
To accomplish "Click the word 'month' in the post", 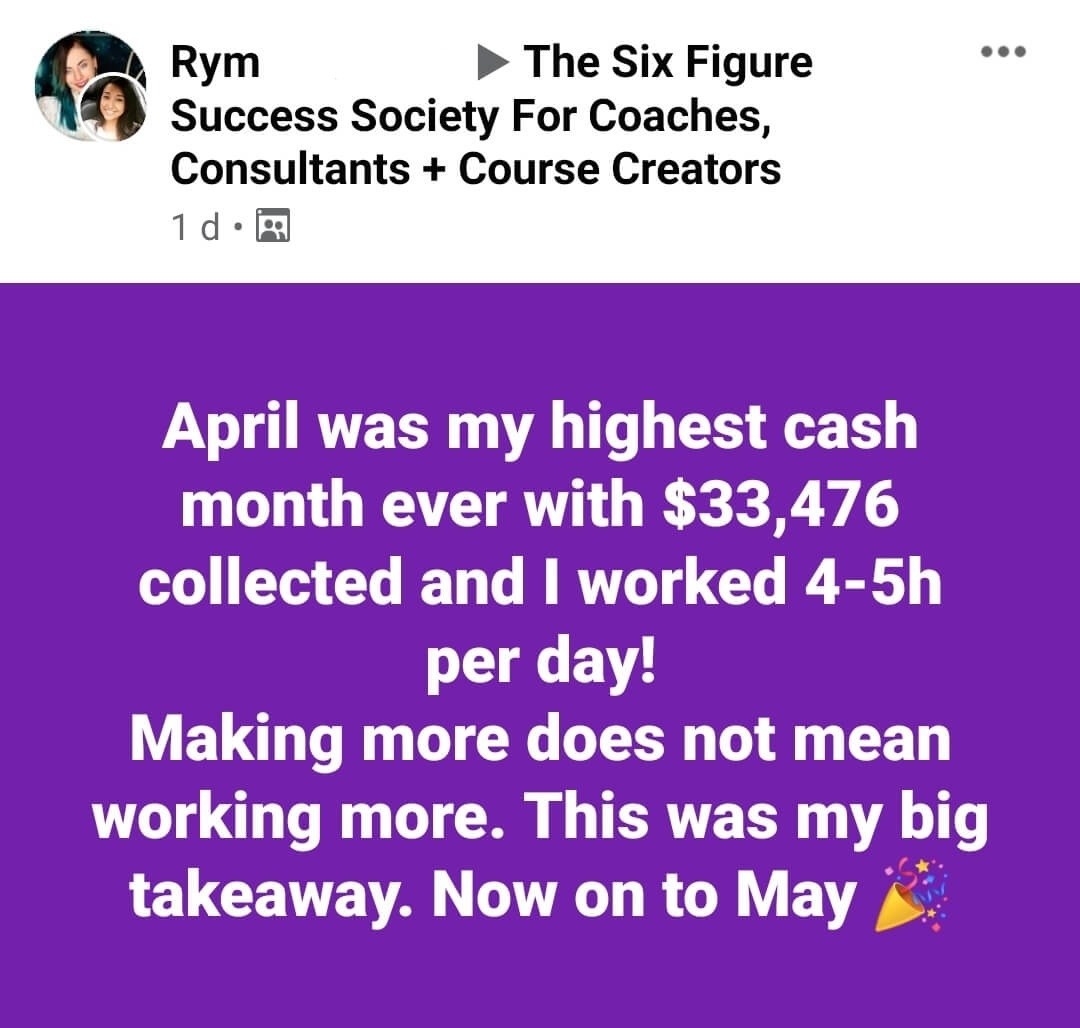I will 272,505.
